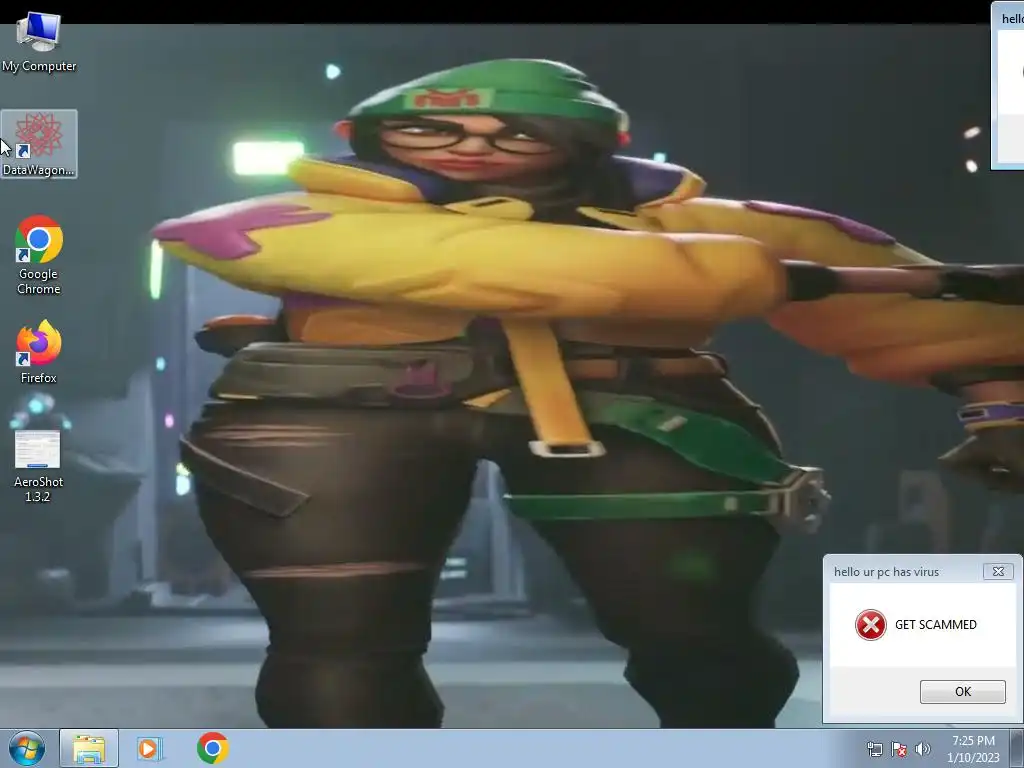
Task: Open the Action Center flag tray icon
Action: [x=899, y=749]
